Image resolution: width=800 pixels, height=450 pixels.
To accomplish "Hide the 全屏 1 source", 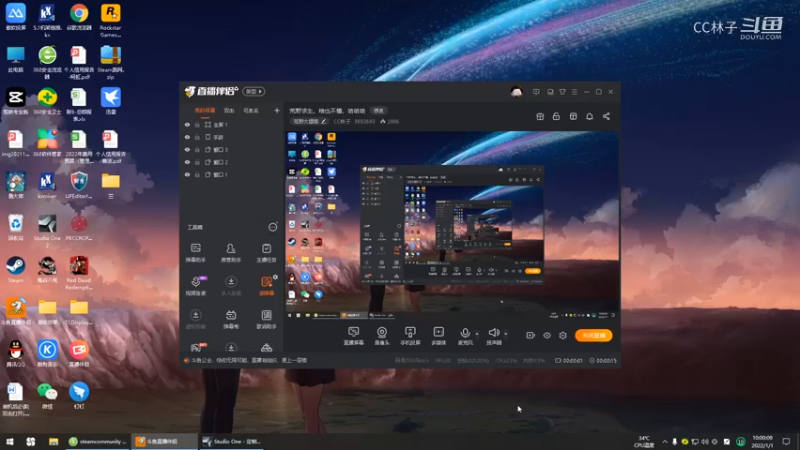I will tap(187, 124).
